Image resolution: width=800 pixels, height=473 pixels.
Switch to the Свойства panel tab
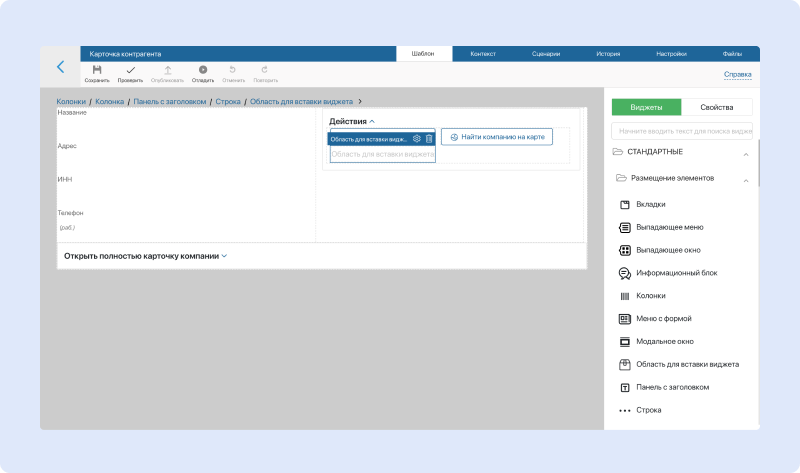717,108
